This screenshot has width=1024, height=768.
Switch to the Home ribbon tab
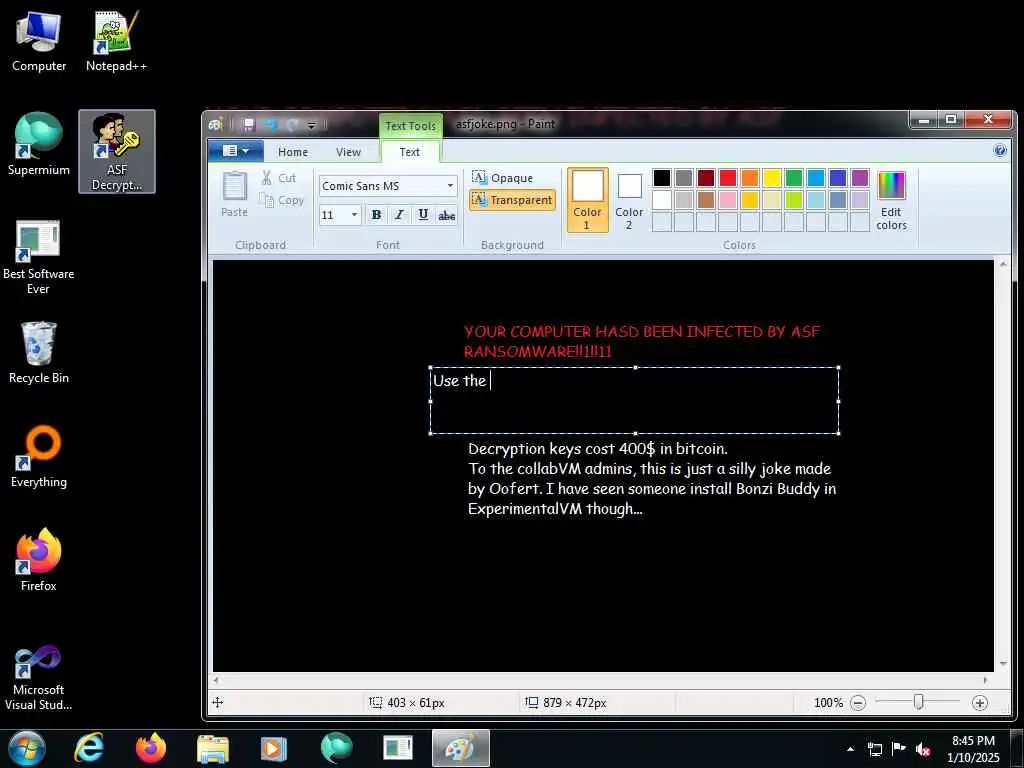pyautogui.click(x=293, y=152)
